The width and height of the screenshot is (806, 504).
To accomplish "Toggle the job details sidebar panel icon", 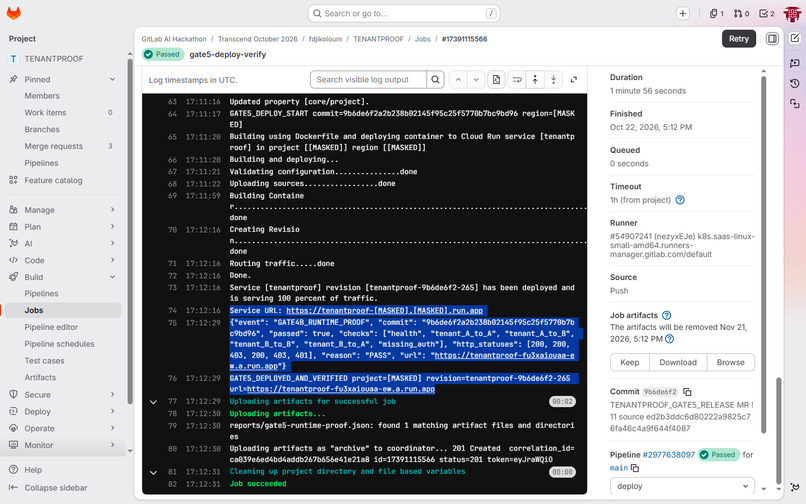I will point(772,39).
